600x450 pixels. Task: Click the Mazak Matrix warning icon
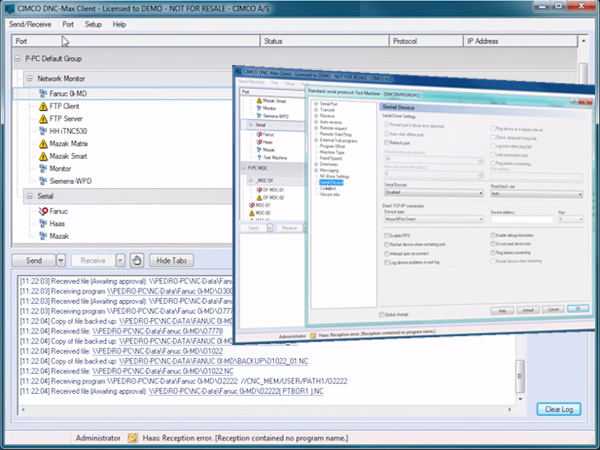(43, 144)
